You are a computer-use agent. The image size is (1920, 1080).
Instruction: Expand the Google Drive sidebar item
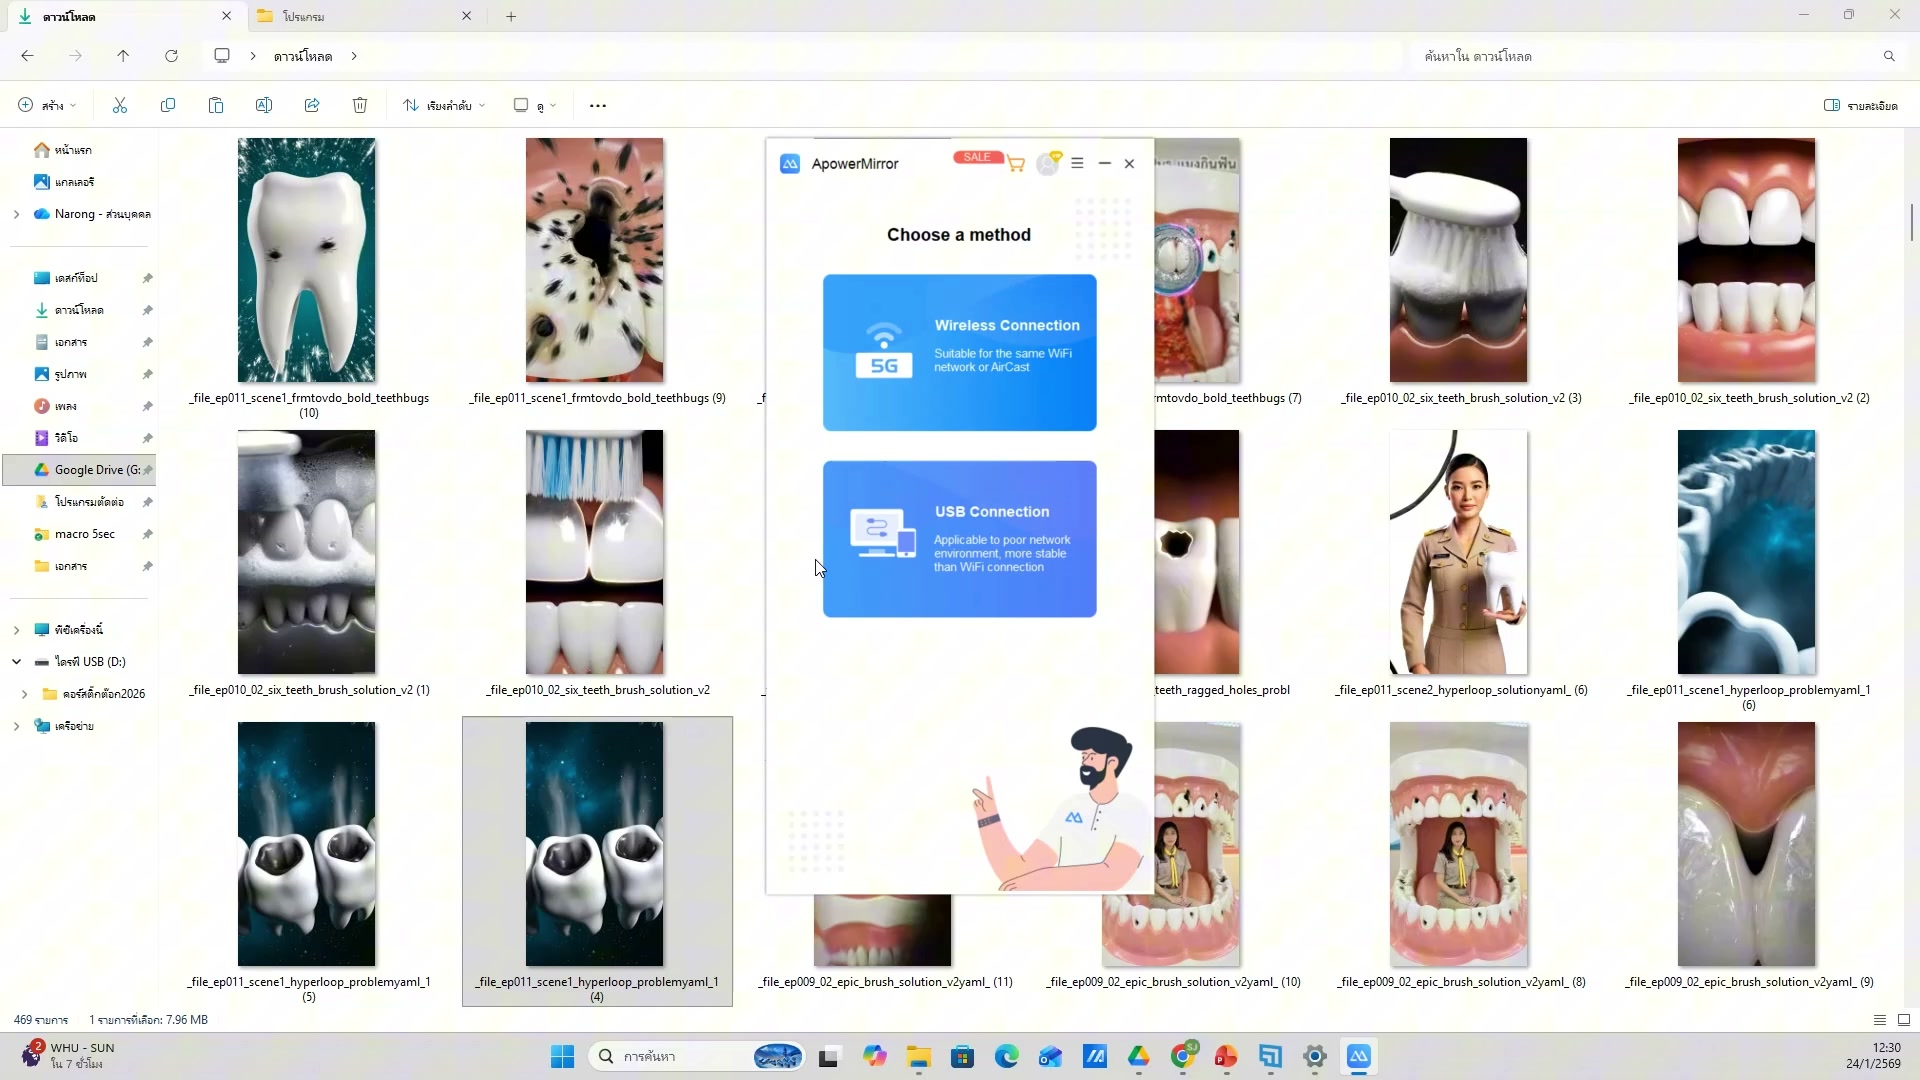pyautogui.click(x=18, y=469)
